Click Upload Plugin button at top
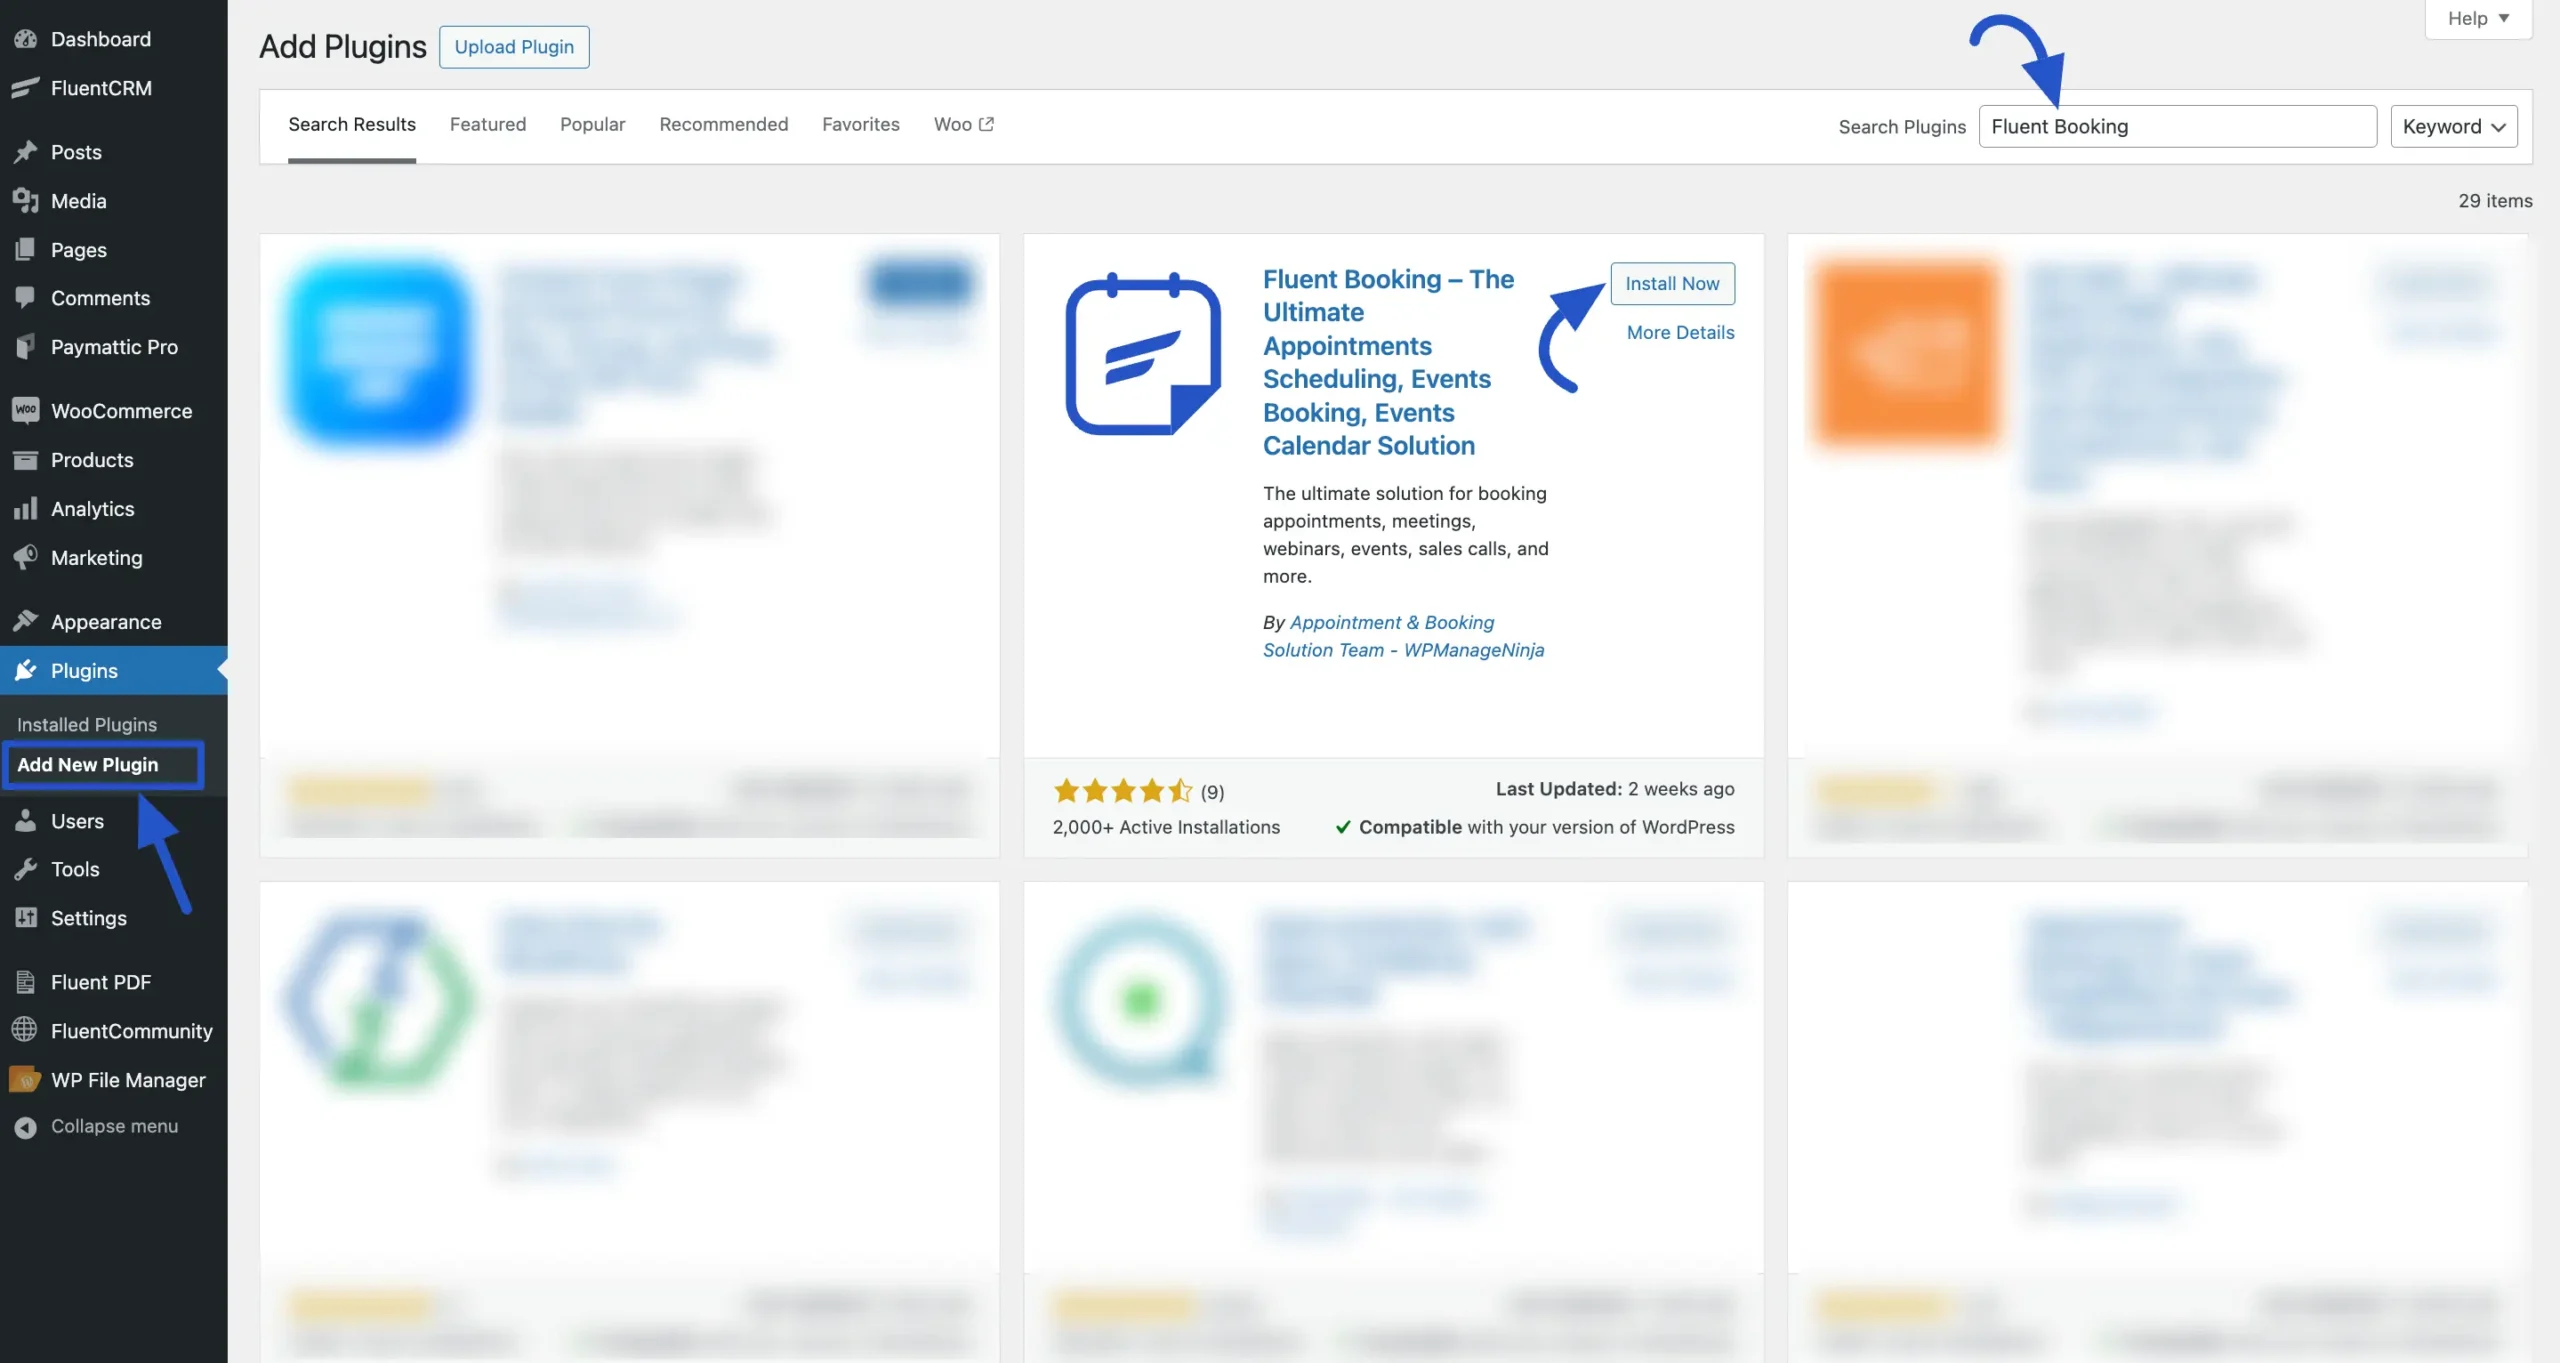 513,46
